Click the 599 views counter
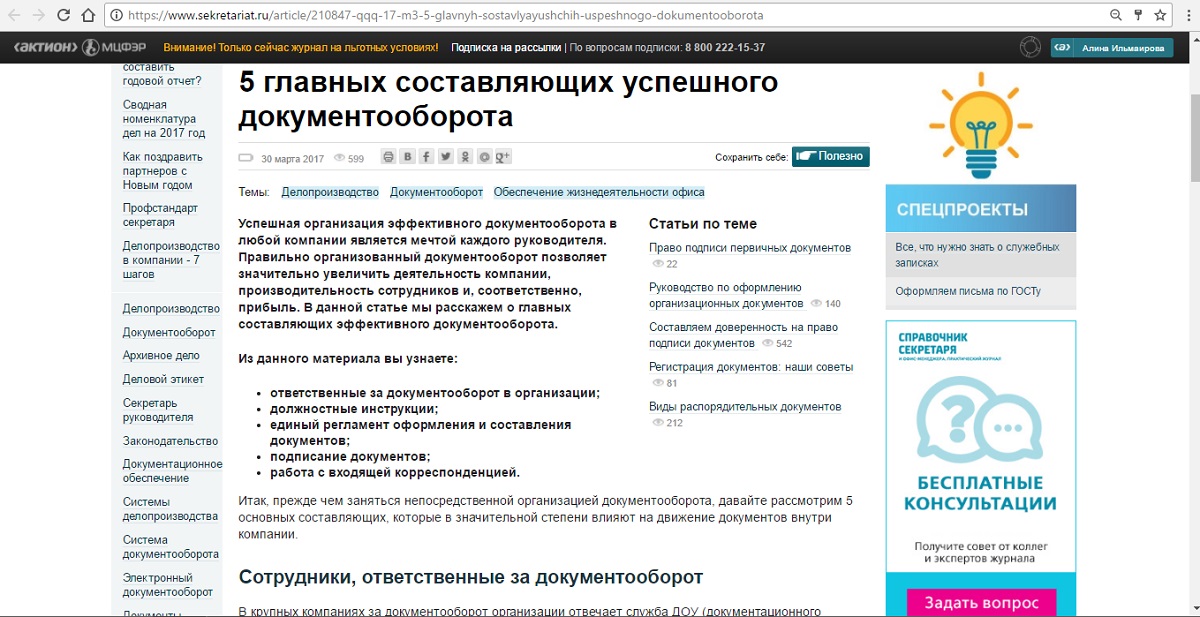 349,158
